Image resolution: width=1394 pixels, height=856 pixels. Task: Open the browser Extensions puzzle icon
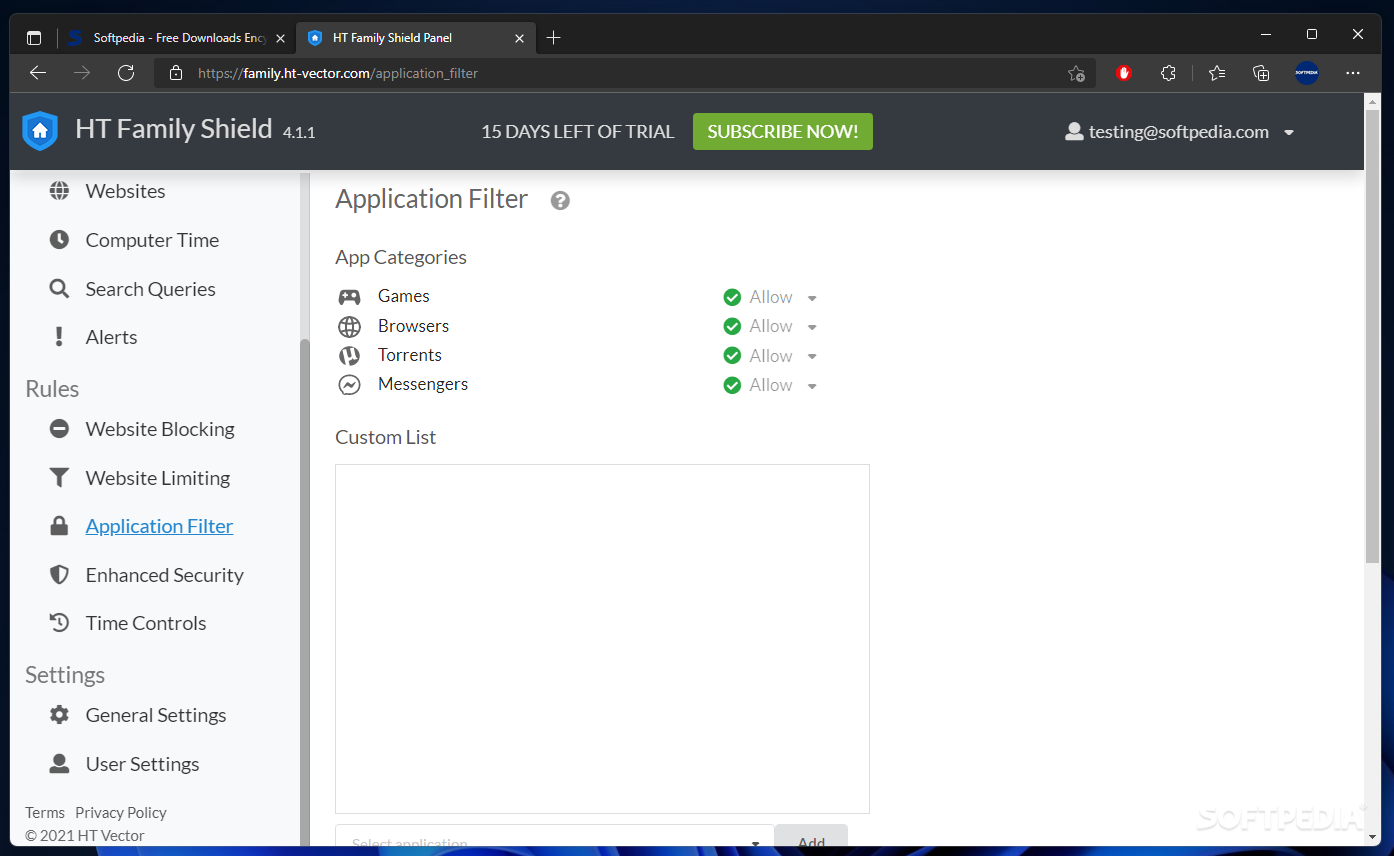pos(1168,73)
